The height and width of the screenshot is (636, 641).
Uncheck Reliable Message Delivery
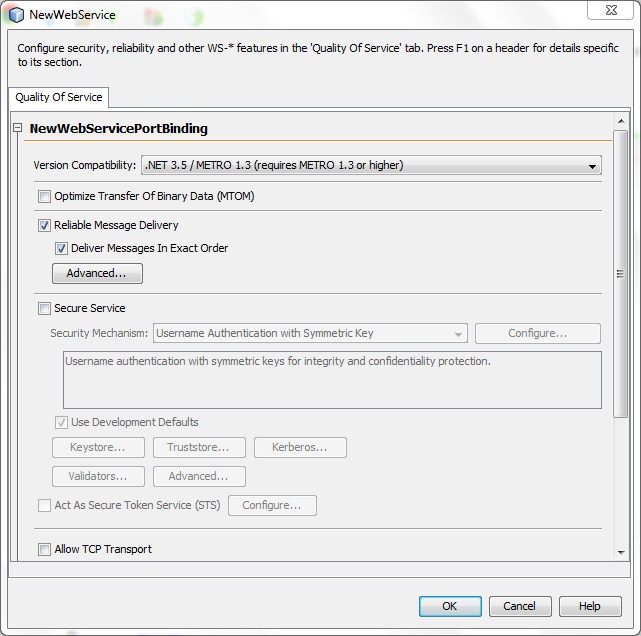(44, 226)
